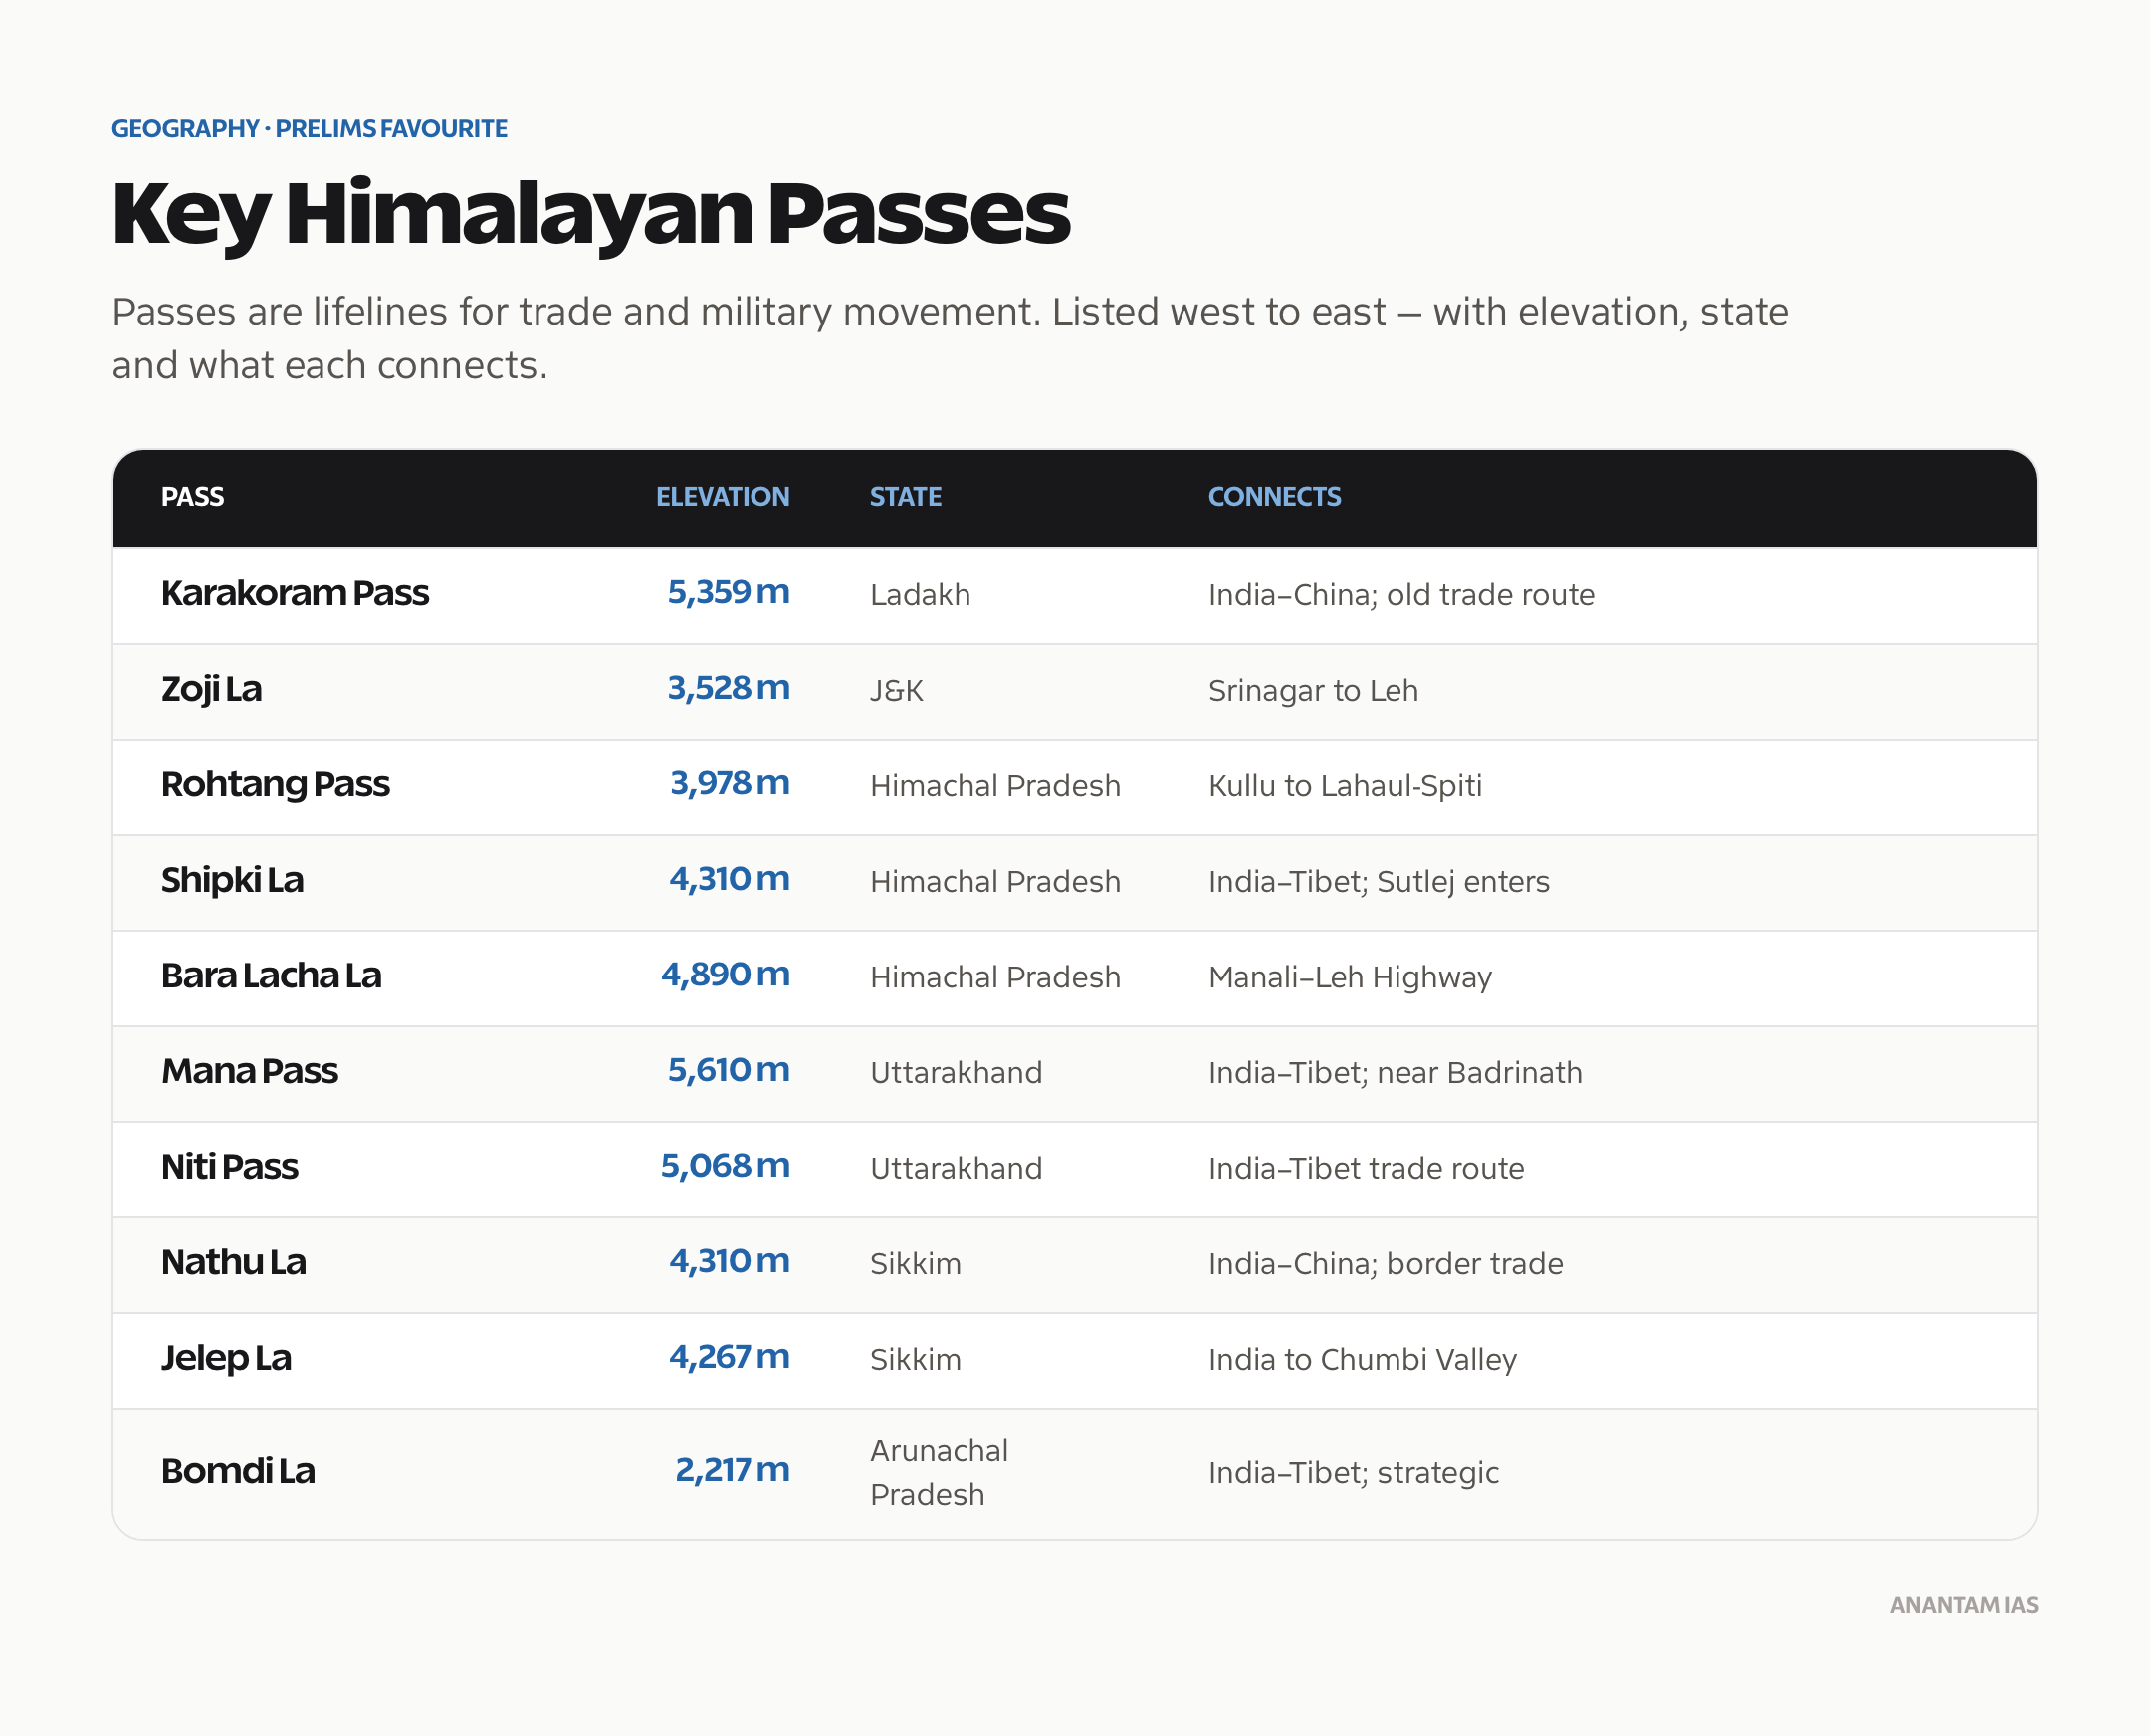The height and width of the screenshot is (1736, 2150).
Task: Click the 'Kullu to Lahaul-Spiti' text
Action: [1345, 787]
